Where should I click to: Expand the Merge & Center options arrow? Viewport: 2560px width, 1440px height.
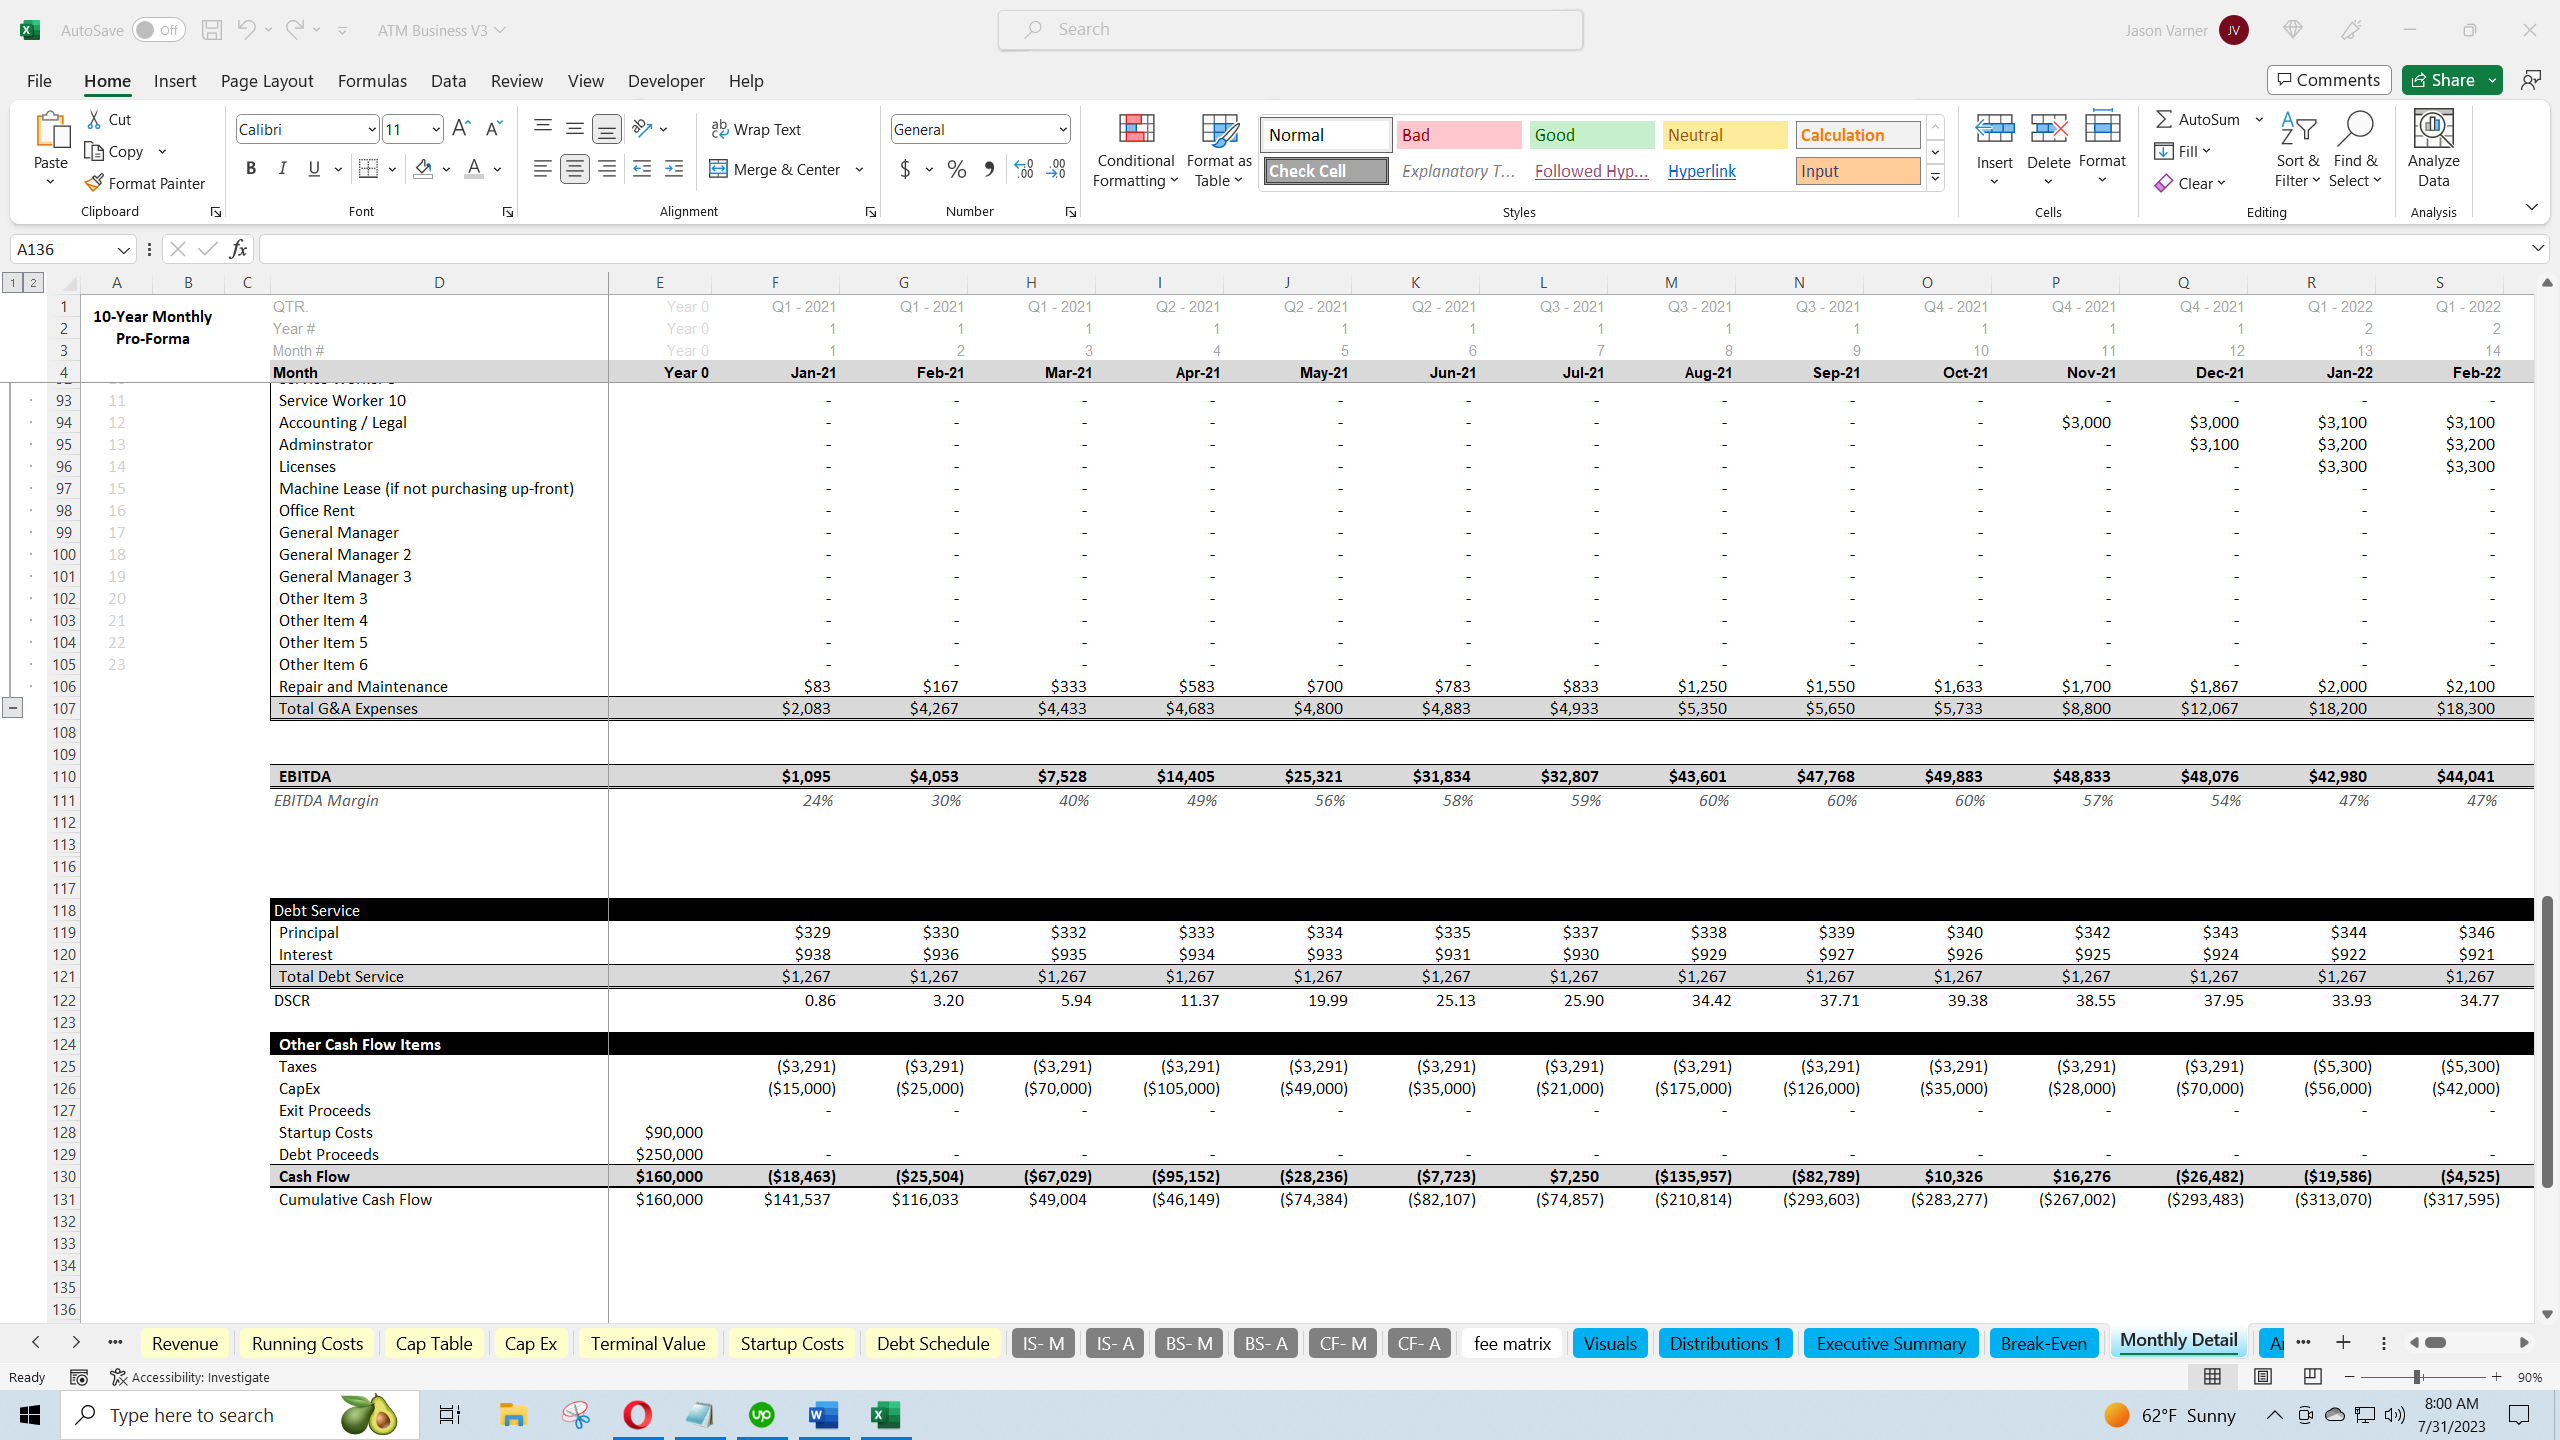pos(859,169)
